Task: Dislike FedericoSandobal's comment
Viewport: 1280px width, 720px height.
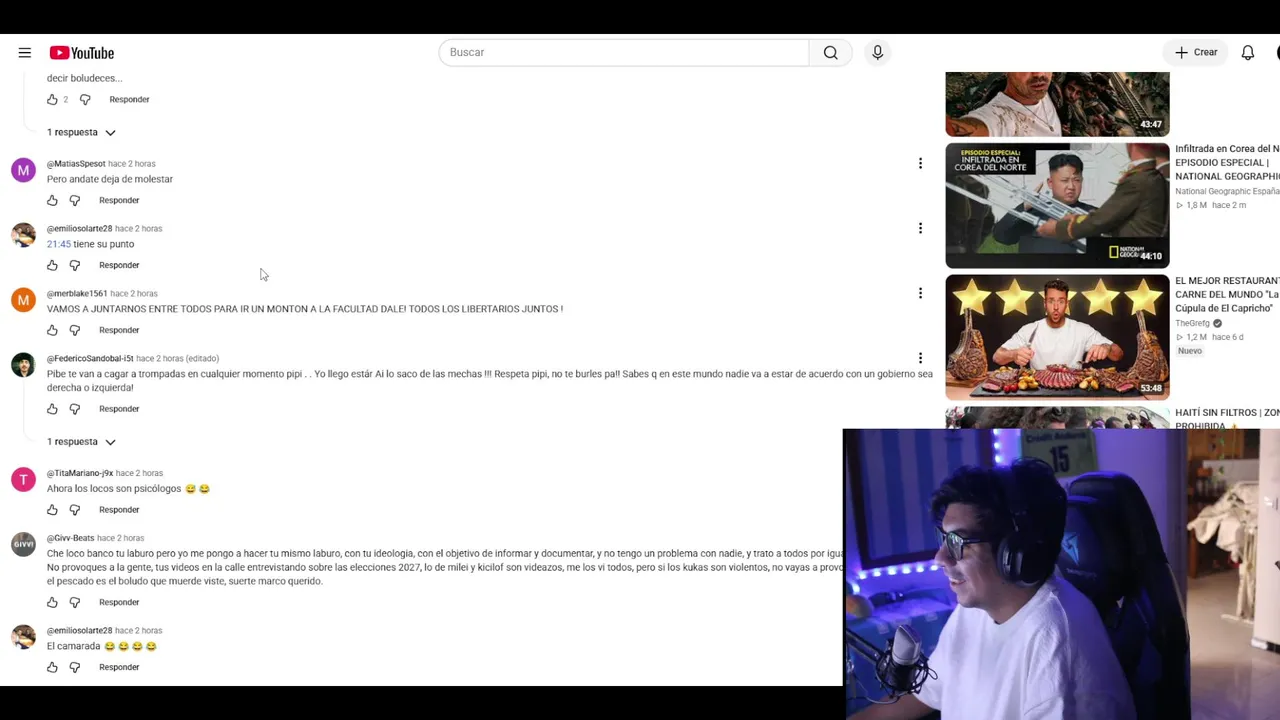Action: coord(74,409)
